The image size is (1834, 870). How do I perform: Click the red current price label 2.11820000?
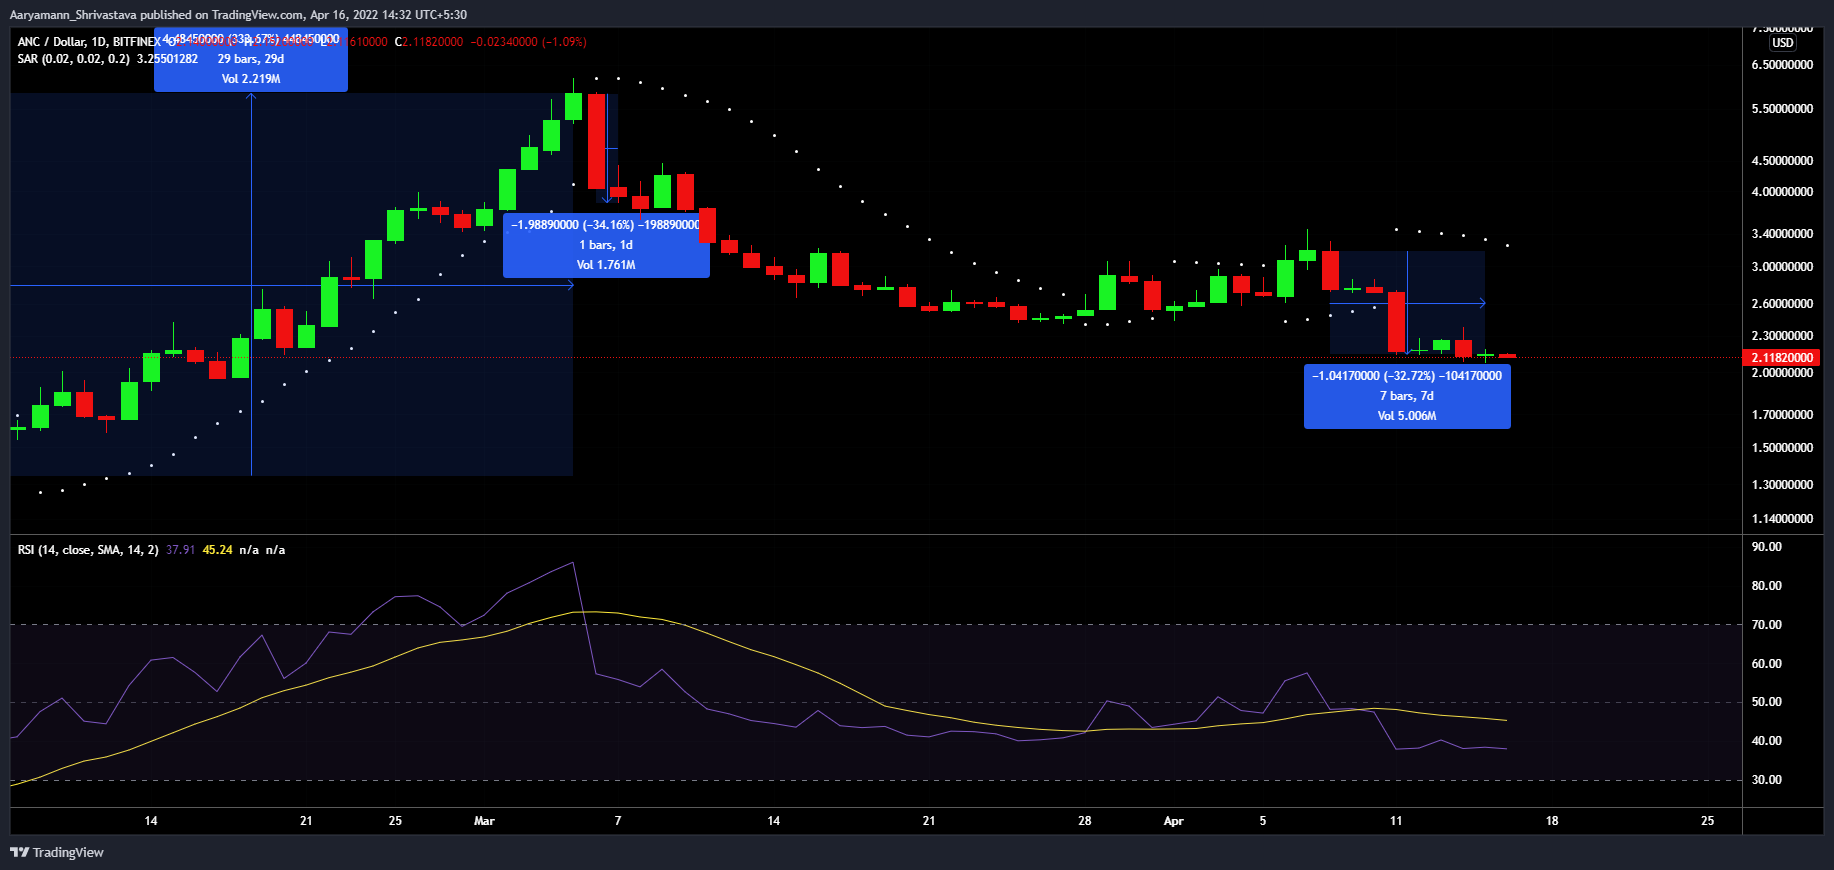pyautogui.click(x=1780, y=358)
